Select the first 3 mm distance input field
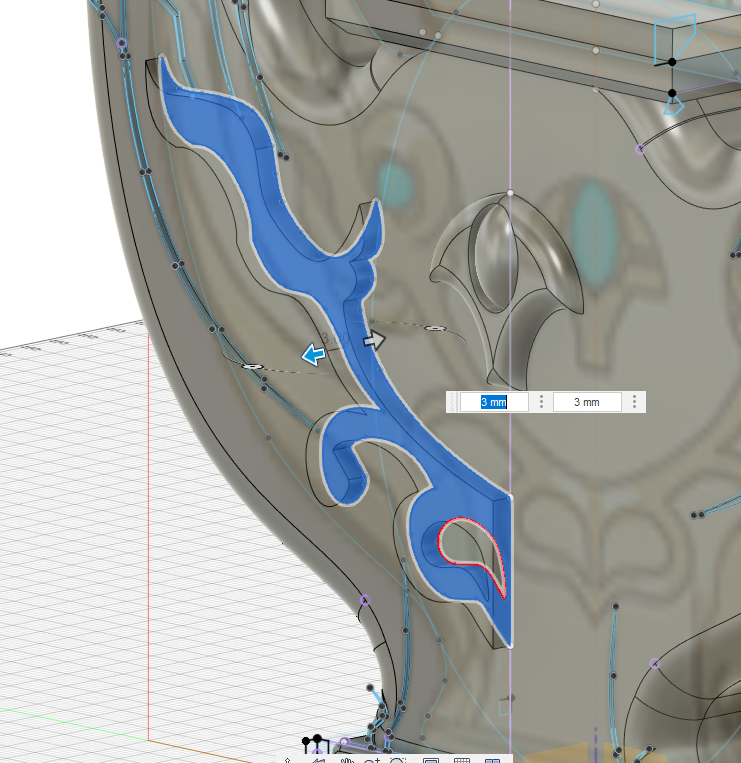Screen dimensions: 741x763 point(494,402)
